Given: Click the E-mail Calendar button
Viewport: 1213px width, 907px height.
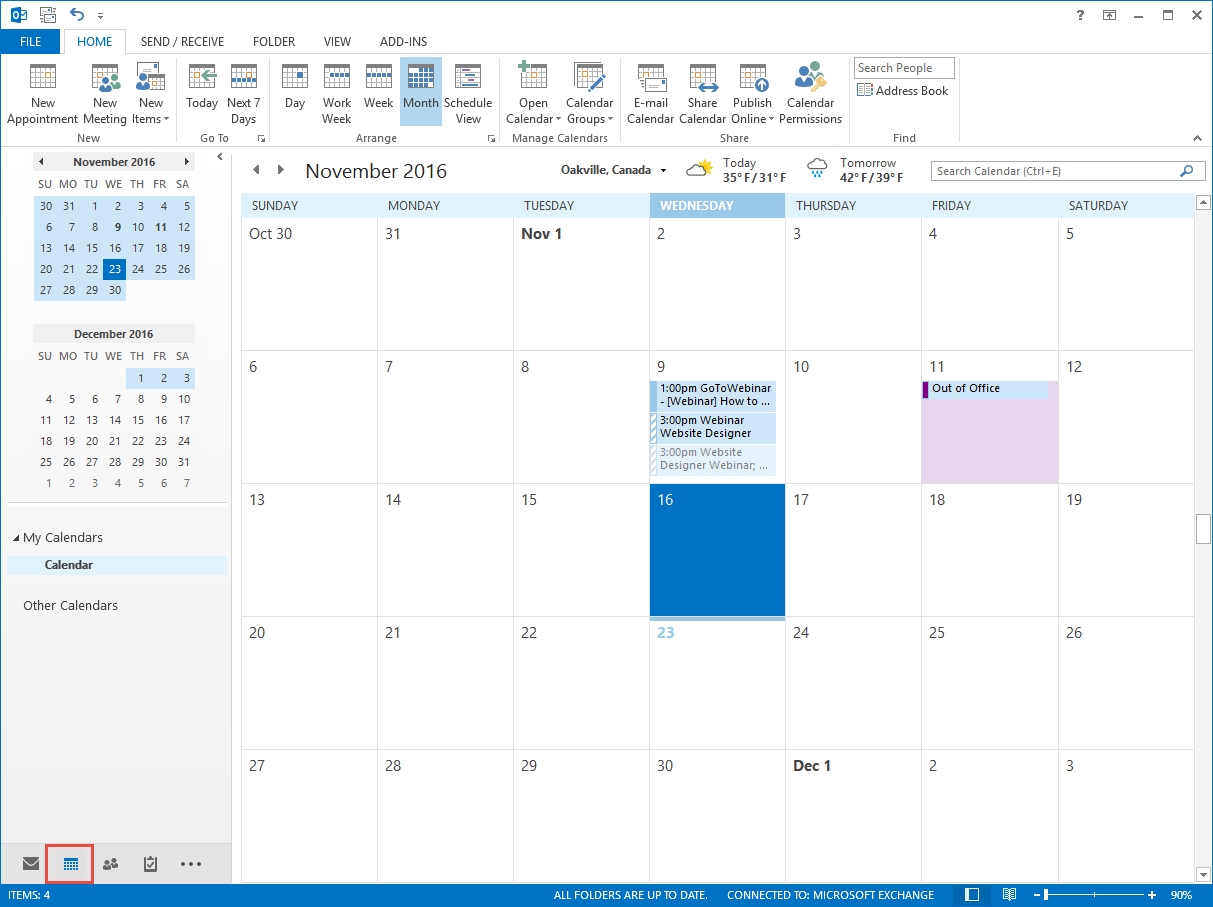Looking at the screenshot, I should point(651,93).
